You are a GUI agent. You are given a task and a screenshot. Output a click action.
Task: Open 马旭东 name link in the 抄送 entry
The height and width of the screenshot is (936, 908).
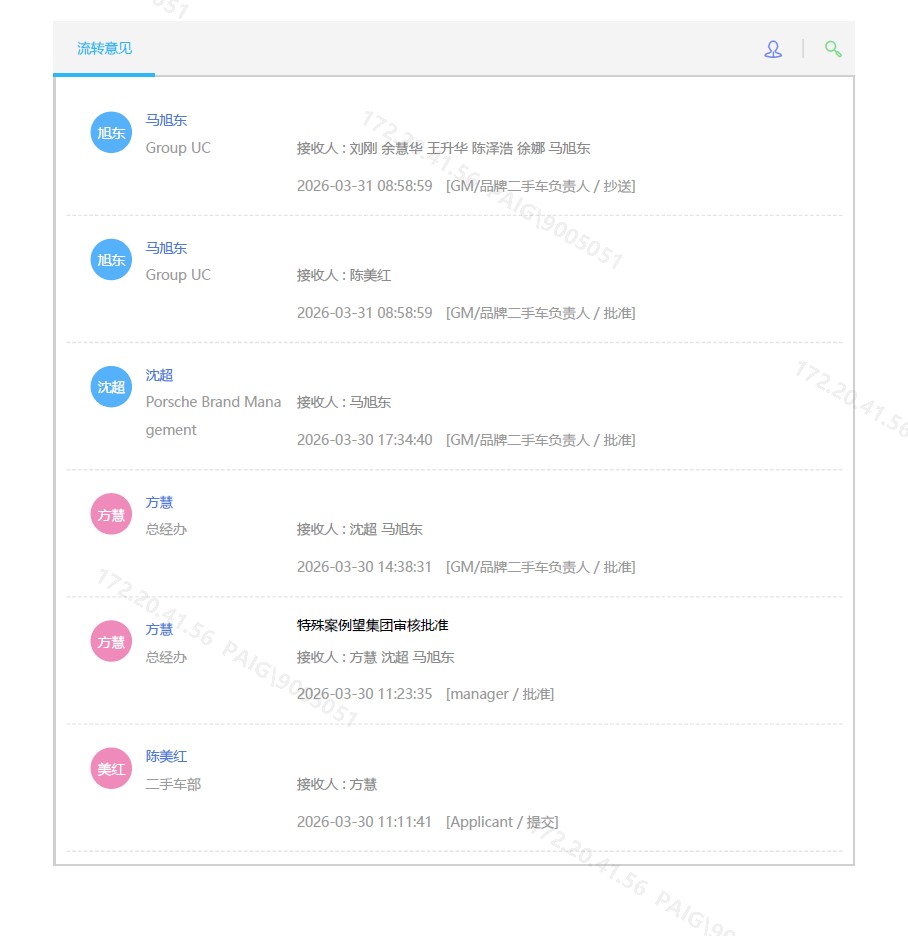point(166,120)
